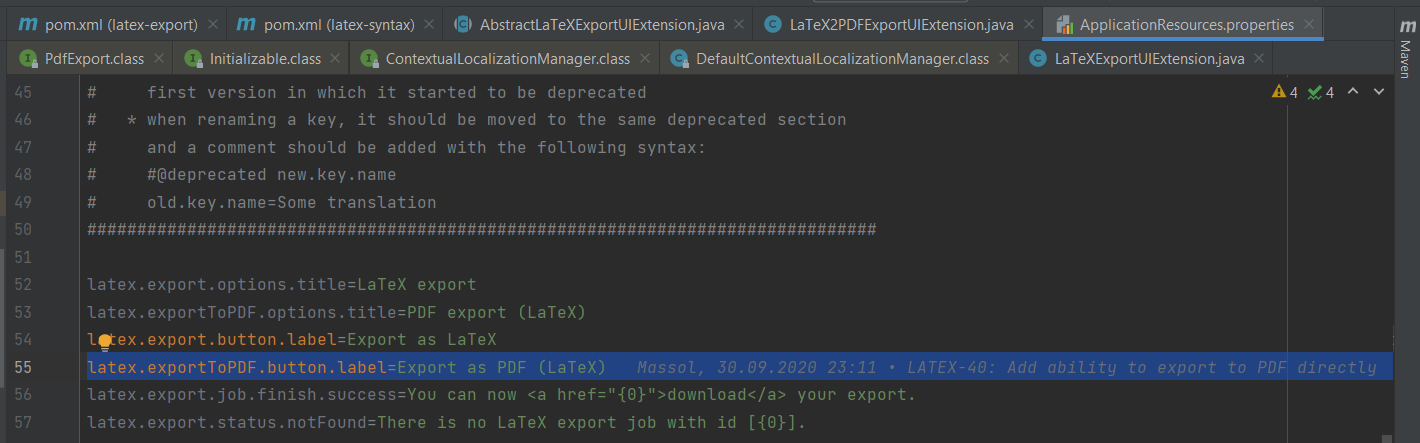Go to next highlighted error arrow
Screen dimensions: 1420x443
[x=1379, y=92]
